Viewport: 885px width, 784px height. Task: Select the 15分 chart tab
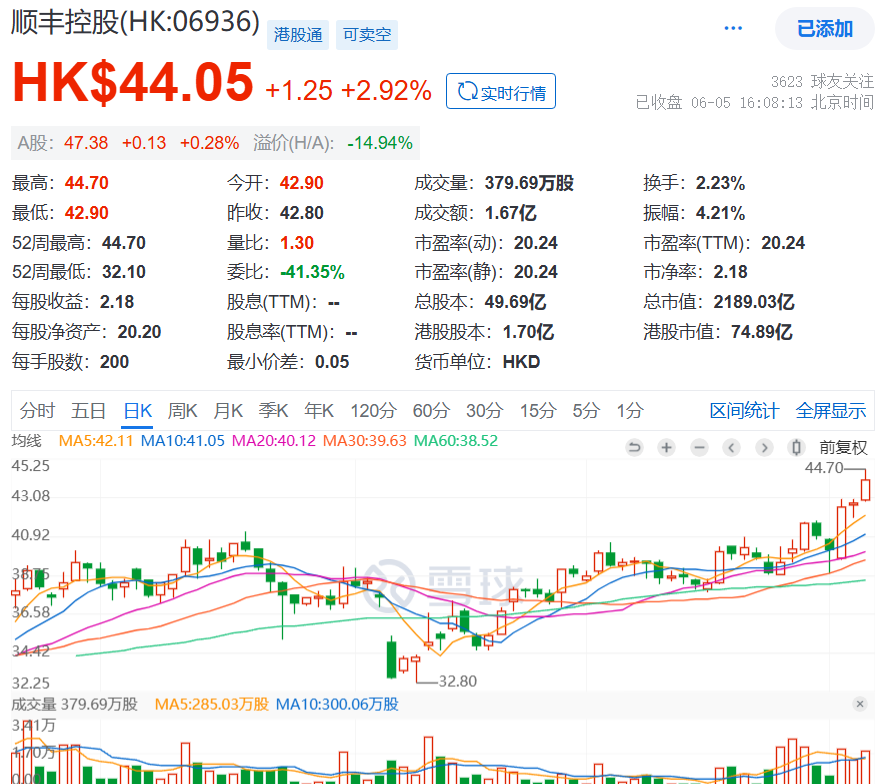(x=538, y=411)
